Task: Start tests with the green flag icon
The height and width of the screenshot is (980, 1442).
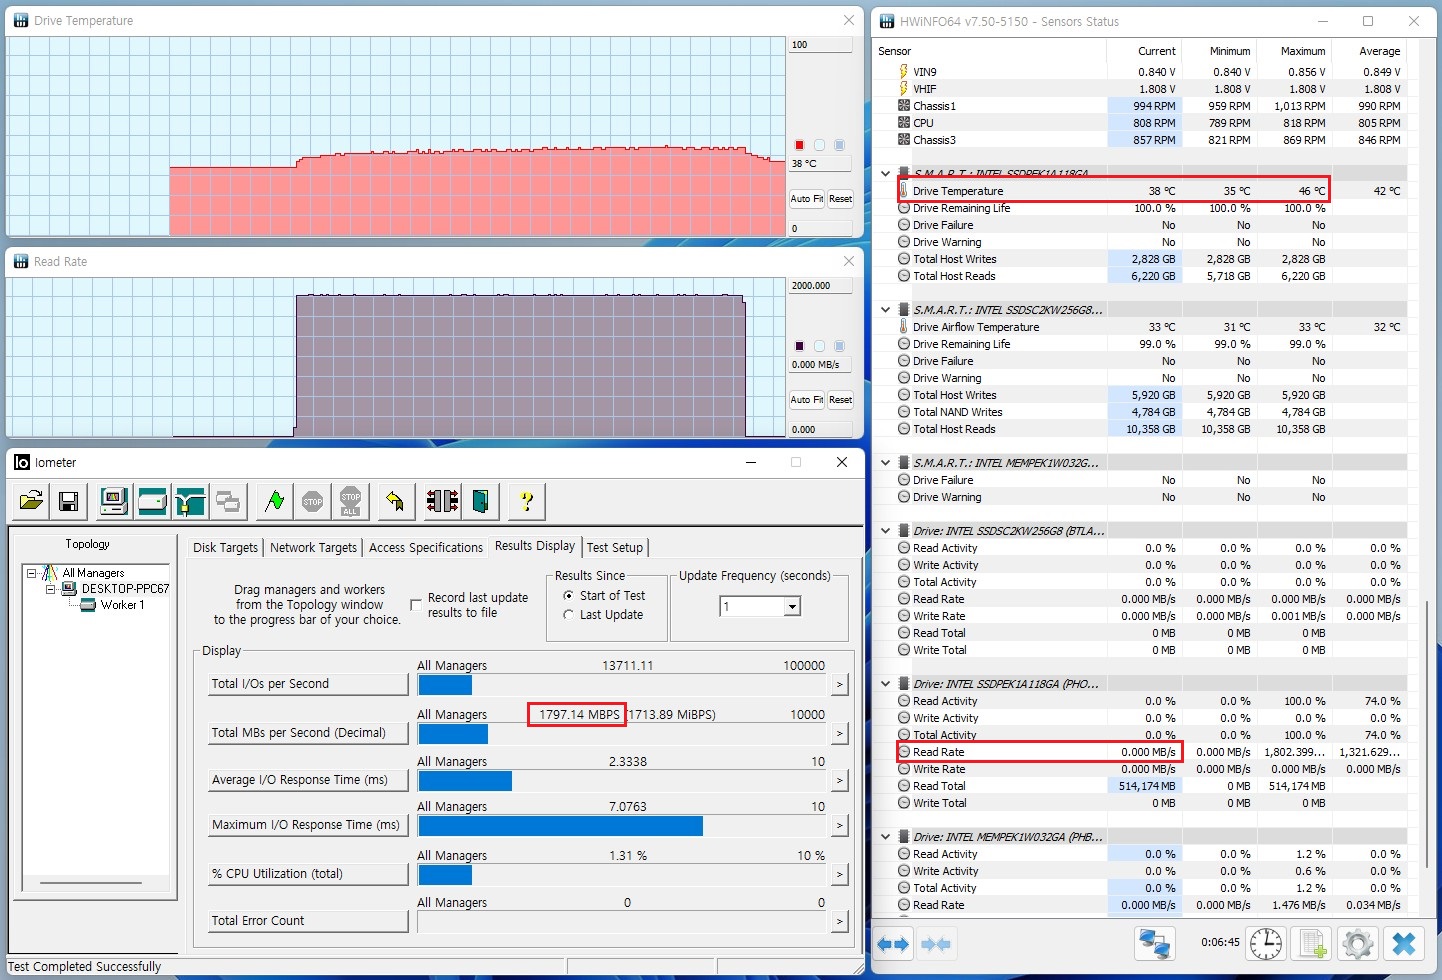Action: pos(274,501)
